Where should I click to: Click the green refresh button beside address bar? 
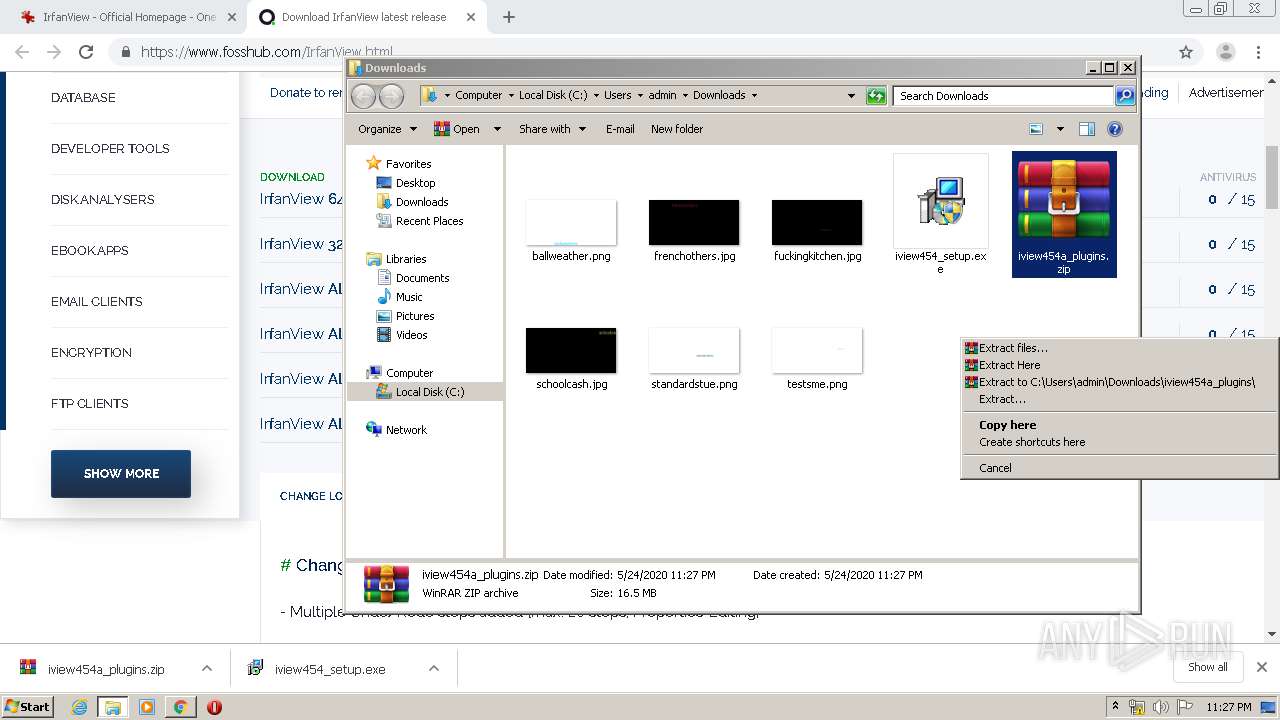(876, 96)
